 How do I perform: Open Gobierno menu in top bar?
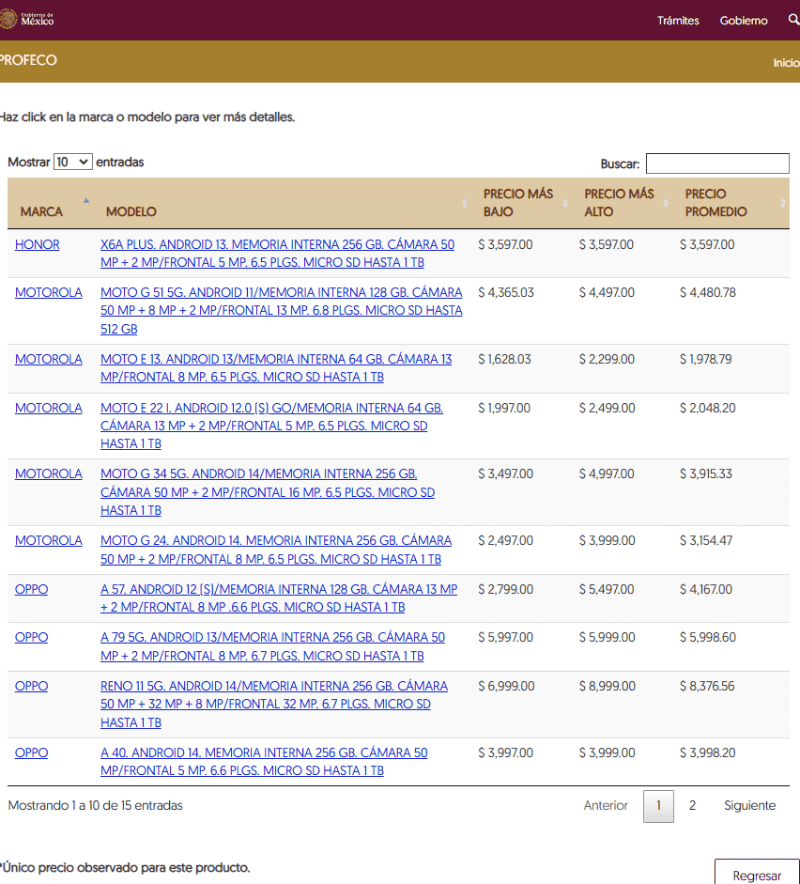coord(743,21)
